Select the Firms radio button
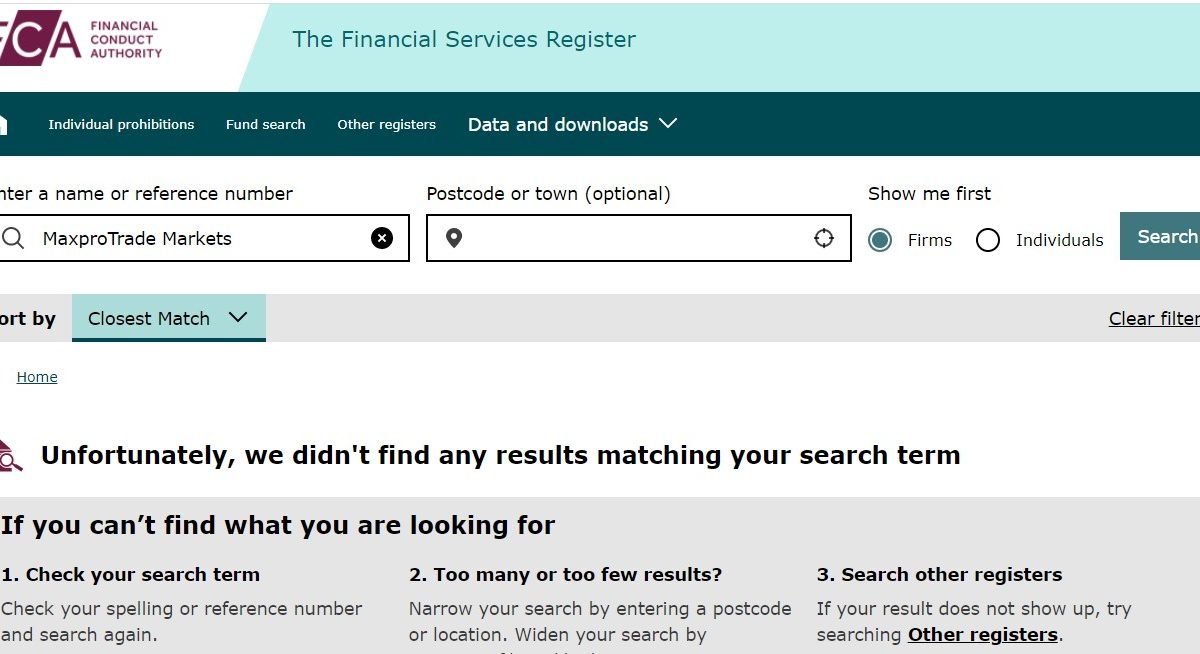 [880, 240]
